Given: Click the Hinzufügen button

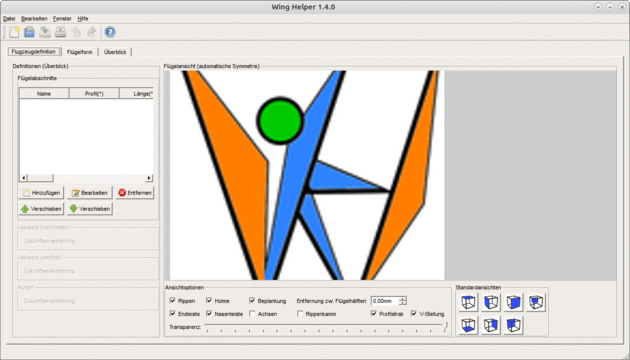Looking at the screenshot, I should [x=42, y=193].
